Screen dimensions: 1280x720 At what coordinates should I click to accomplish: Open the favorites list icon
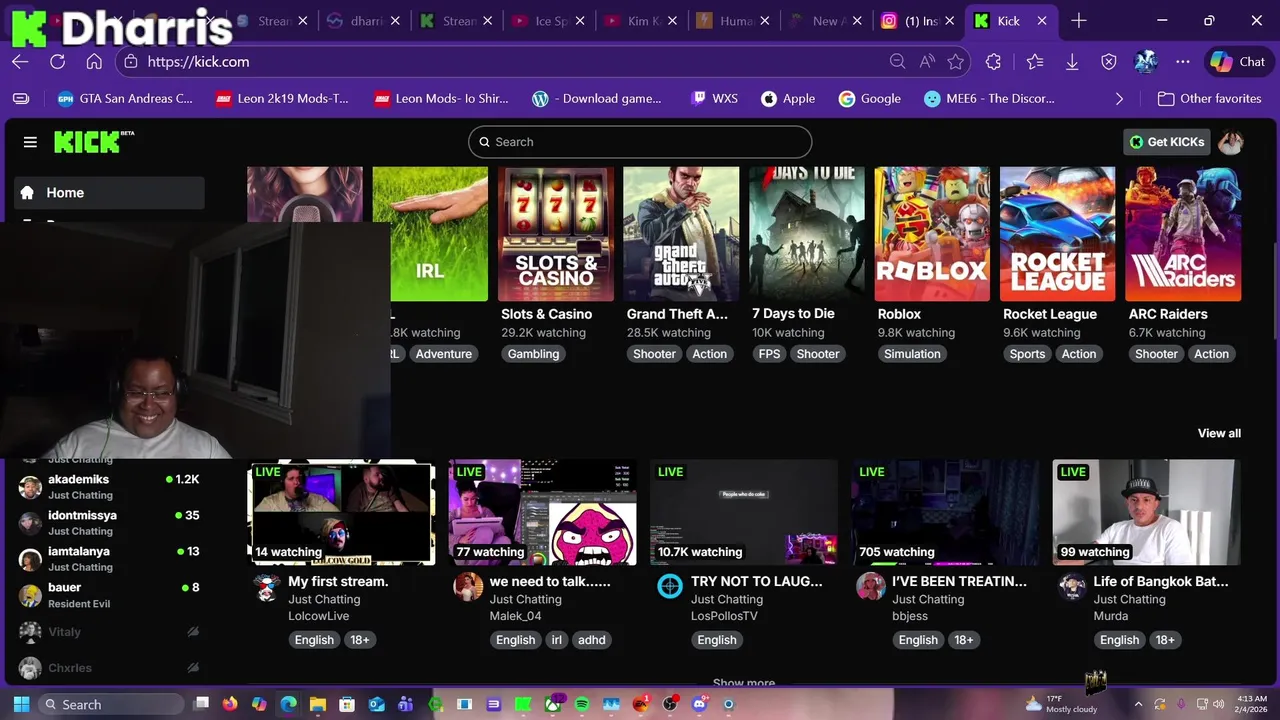[1035, 62]
